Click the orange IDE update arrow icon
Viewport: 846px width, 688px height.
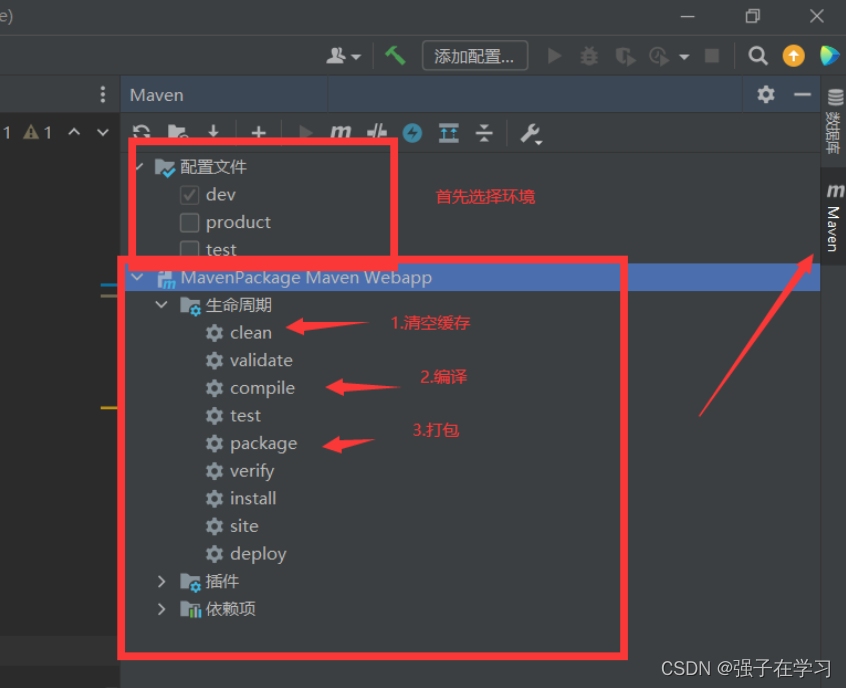(x=793, y=56)
